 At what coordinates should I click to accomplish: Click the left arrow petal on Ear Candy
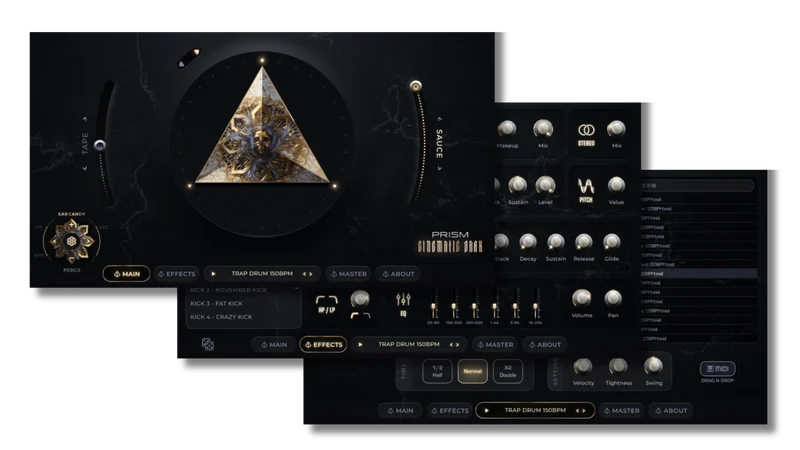click(x=55, y=241)
